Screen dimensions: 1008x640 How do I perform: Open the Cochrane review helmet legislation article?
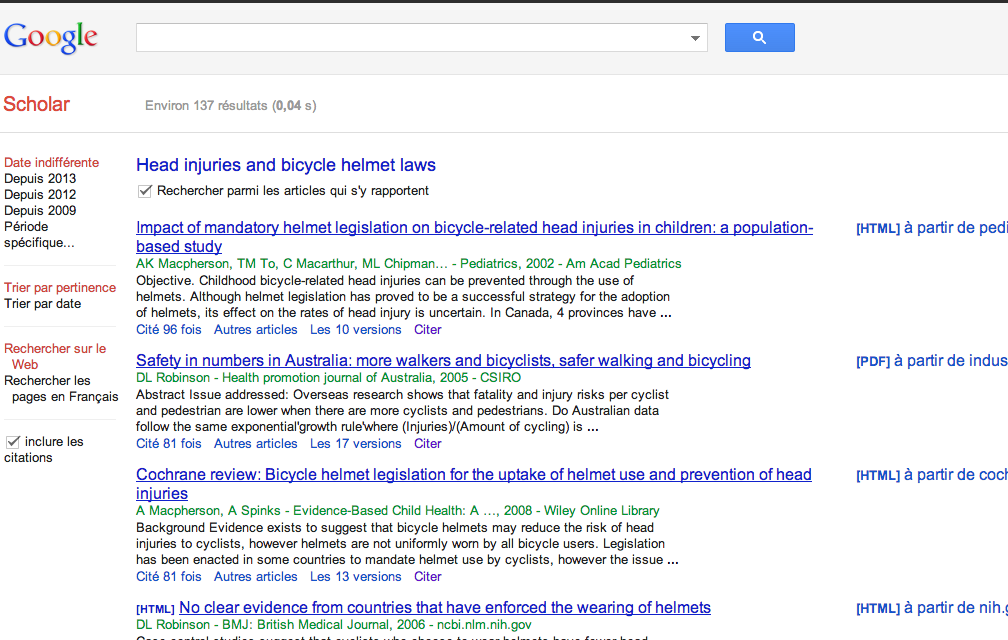474,484
